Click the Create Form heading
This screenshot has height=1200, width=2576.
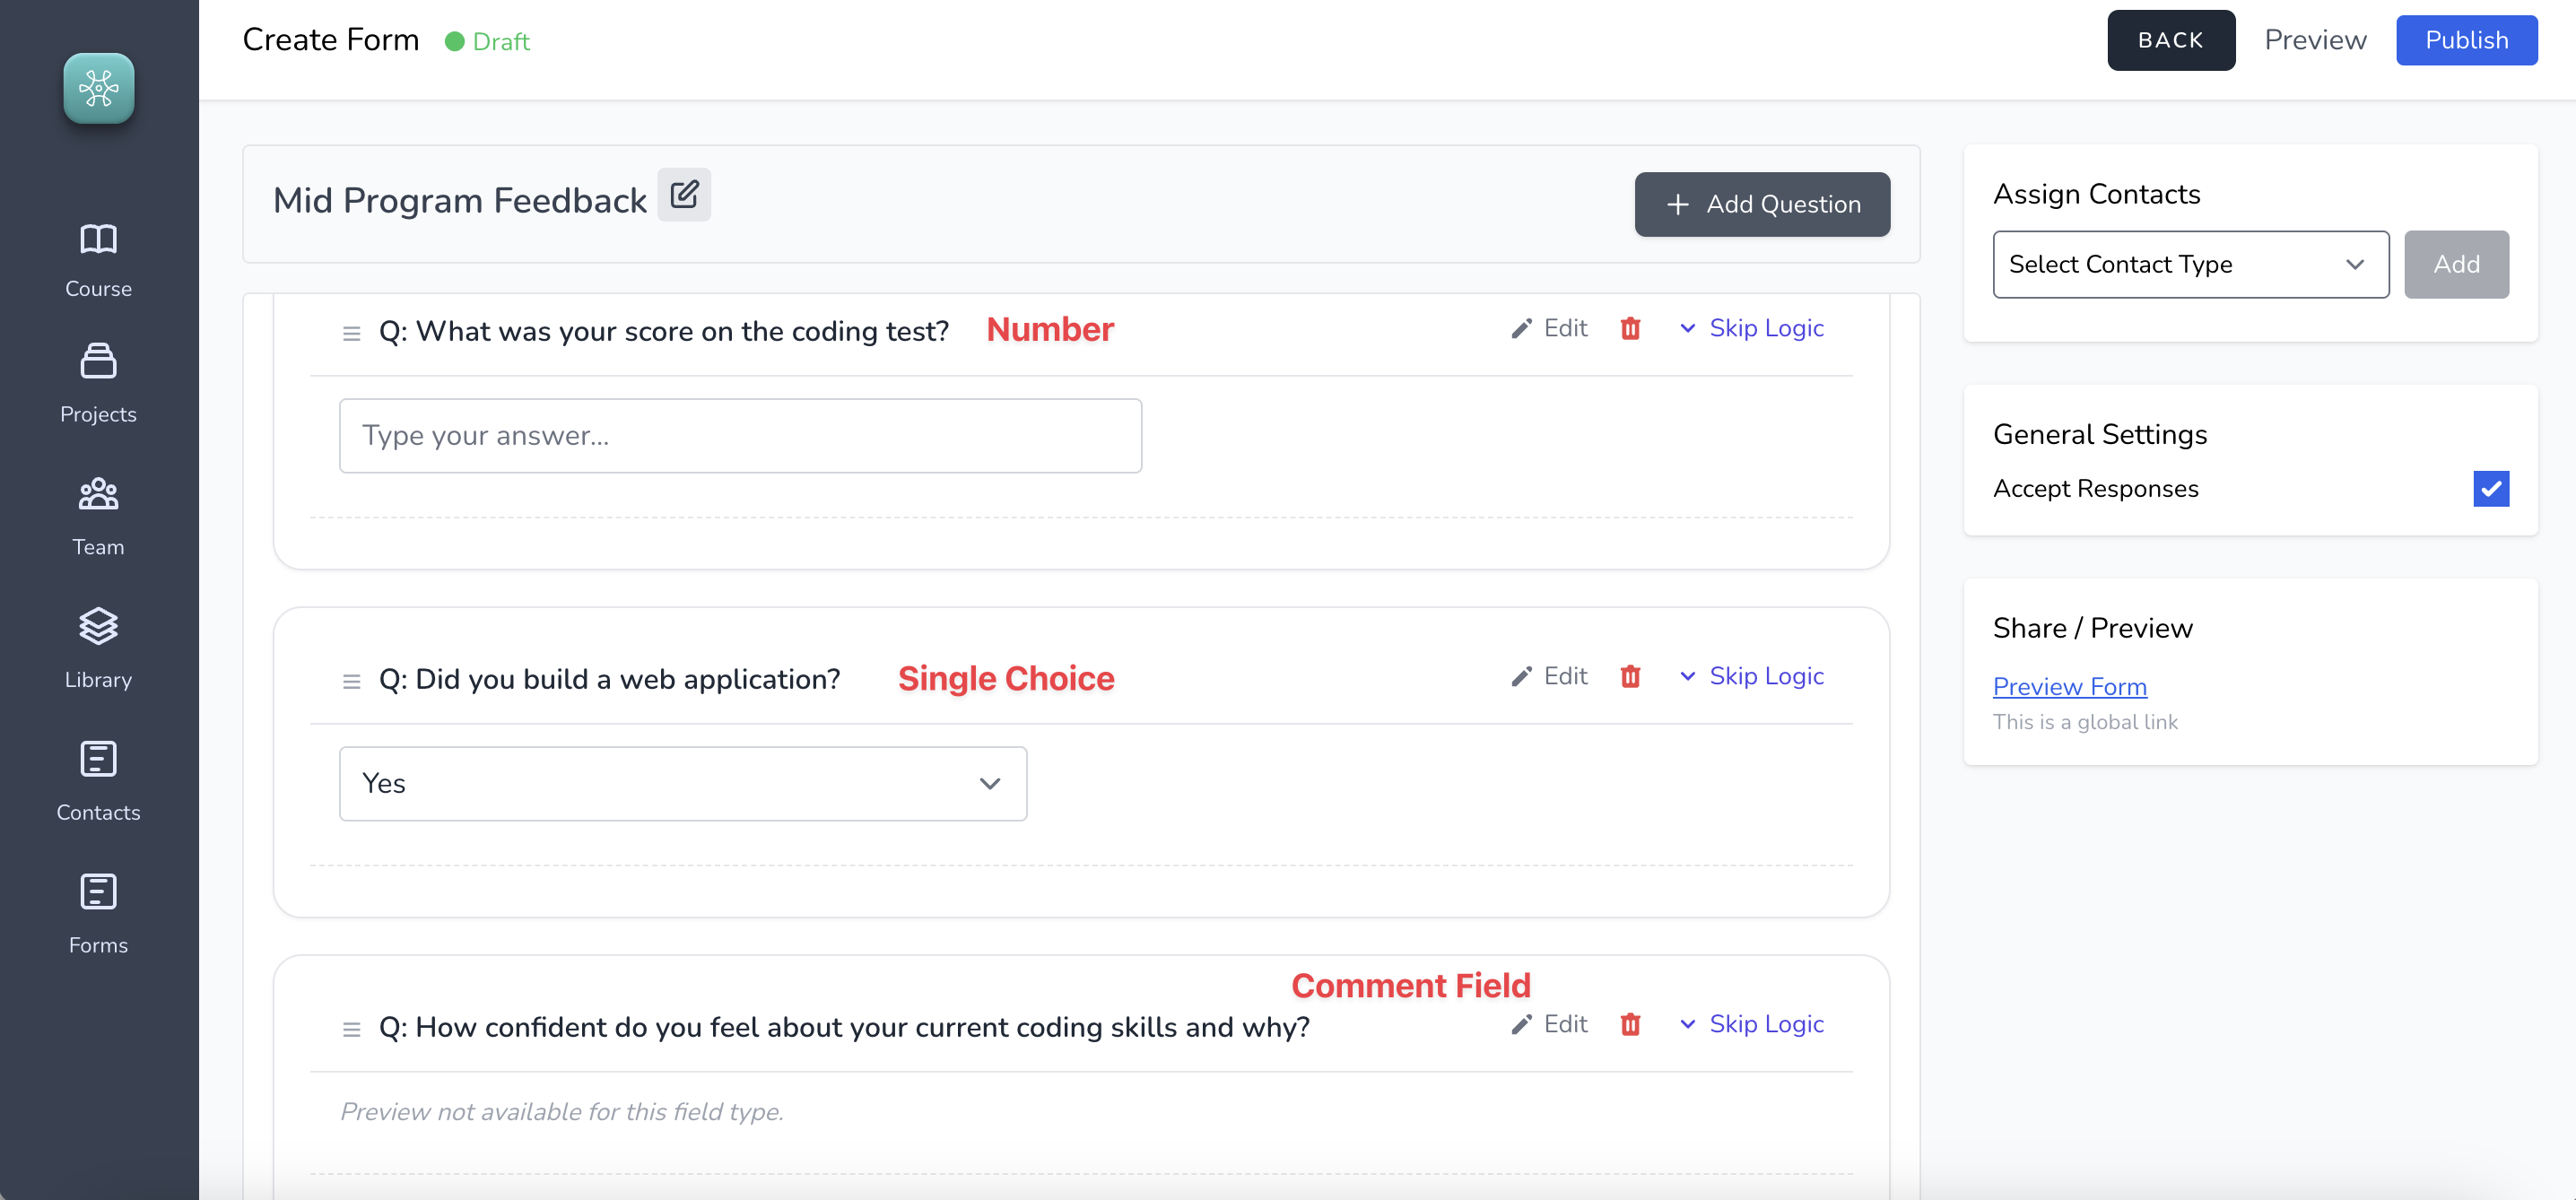click(331, 40)
